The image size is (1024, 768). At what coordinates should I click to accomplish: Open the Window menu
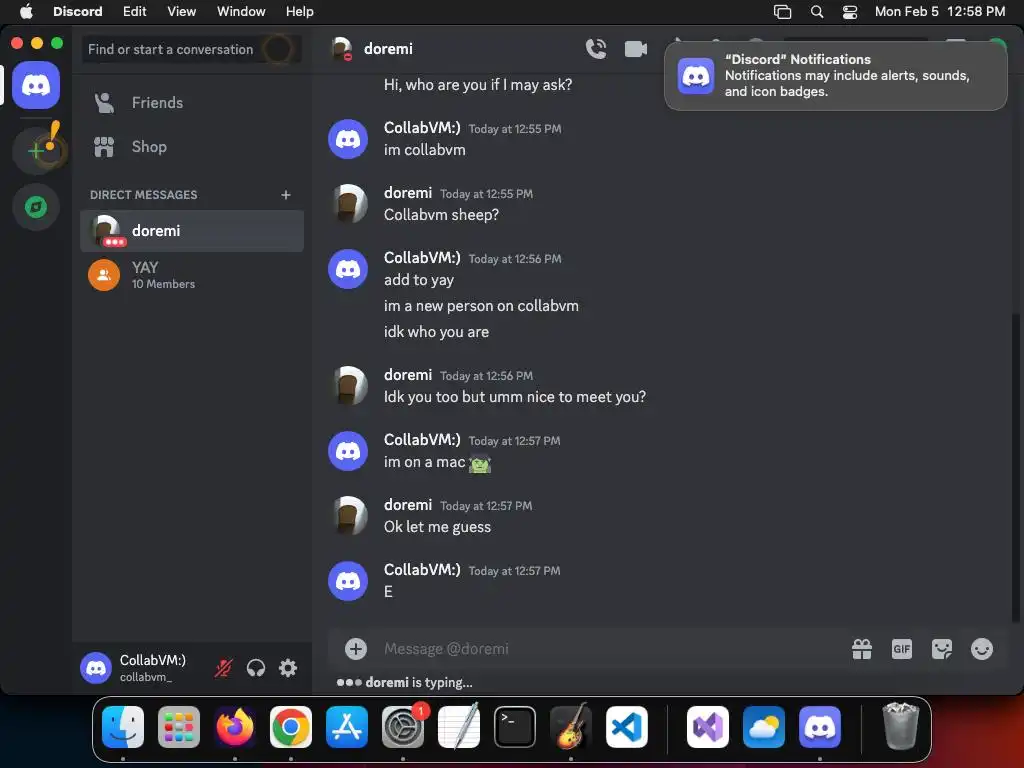(x=241, y=11)
